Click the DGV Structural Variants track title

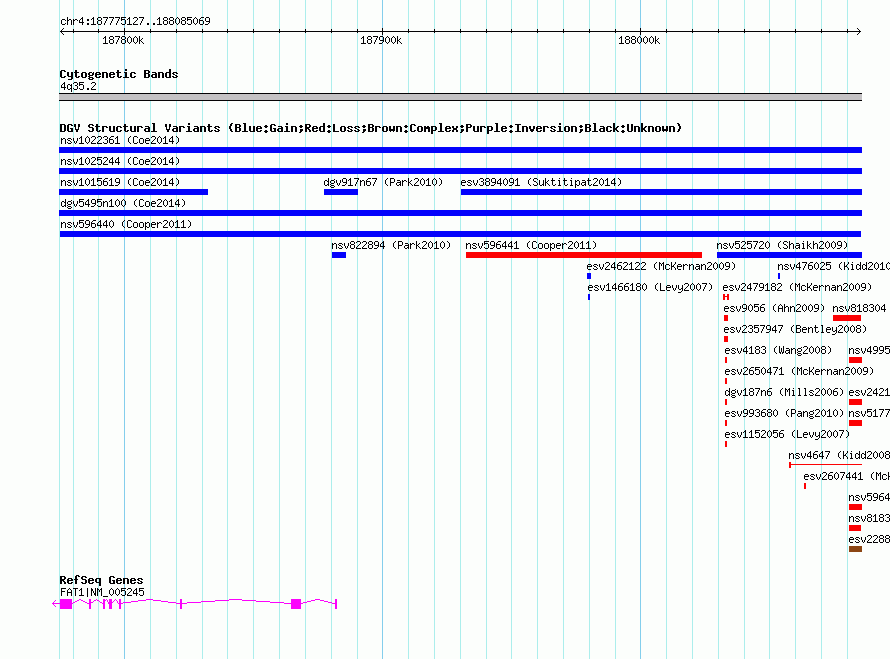click(370, 128)
